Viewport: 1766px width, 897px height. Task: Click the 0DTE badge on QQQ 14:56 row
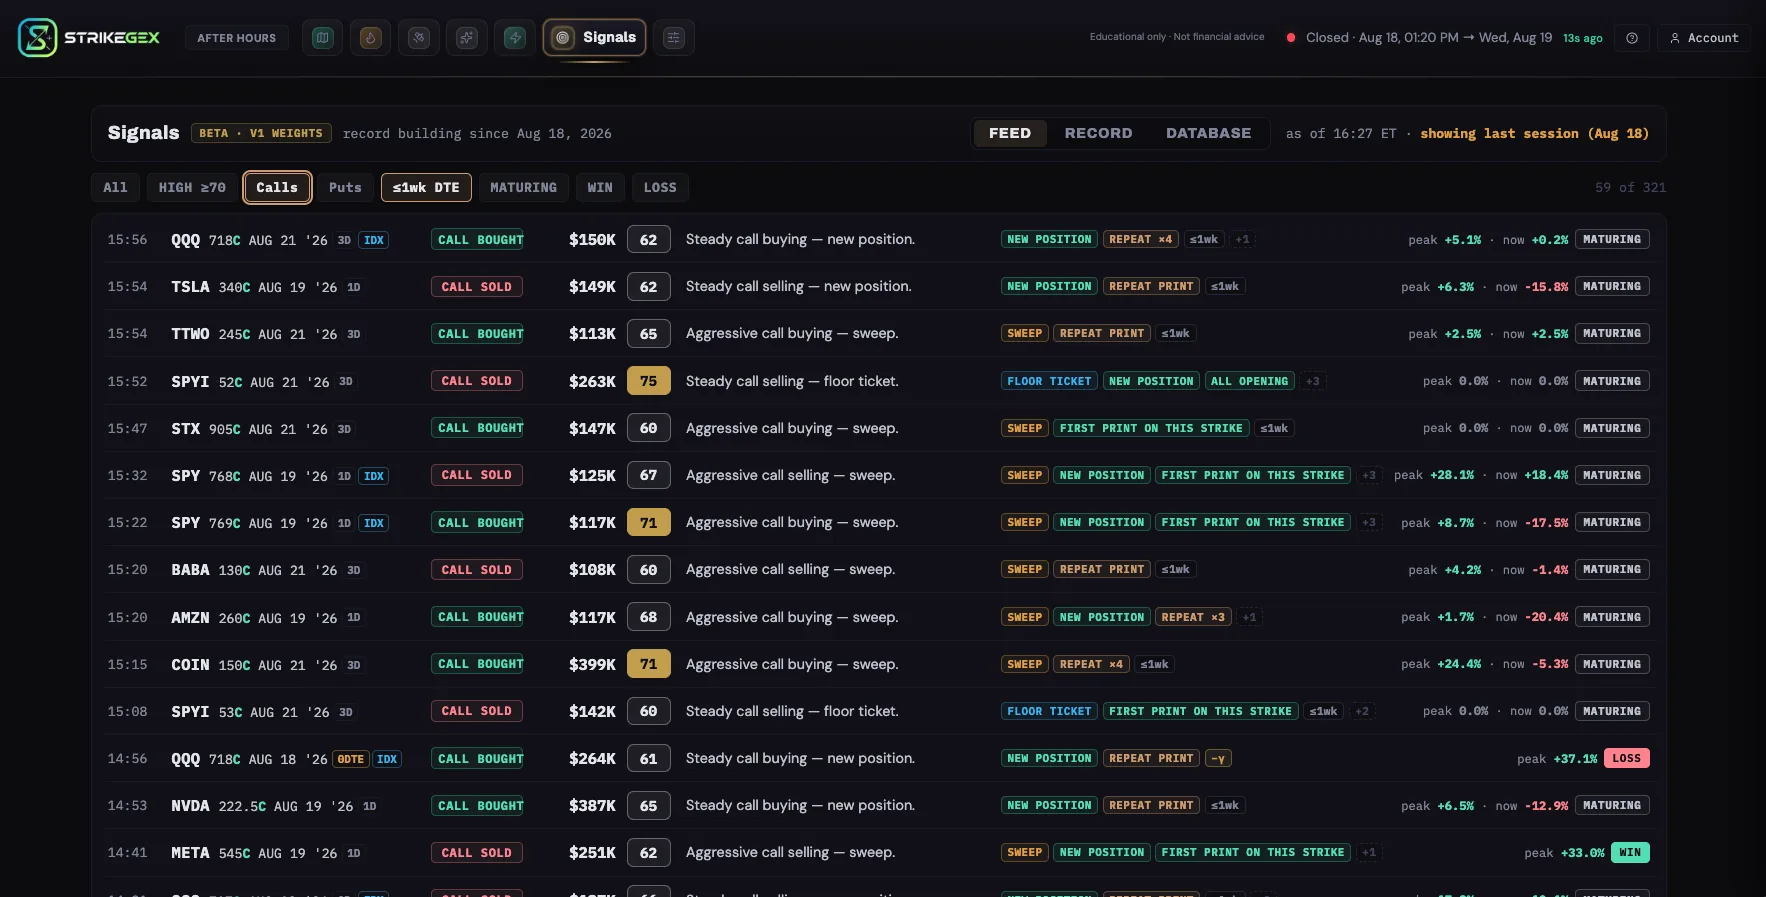[x=351, y=759]
